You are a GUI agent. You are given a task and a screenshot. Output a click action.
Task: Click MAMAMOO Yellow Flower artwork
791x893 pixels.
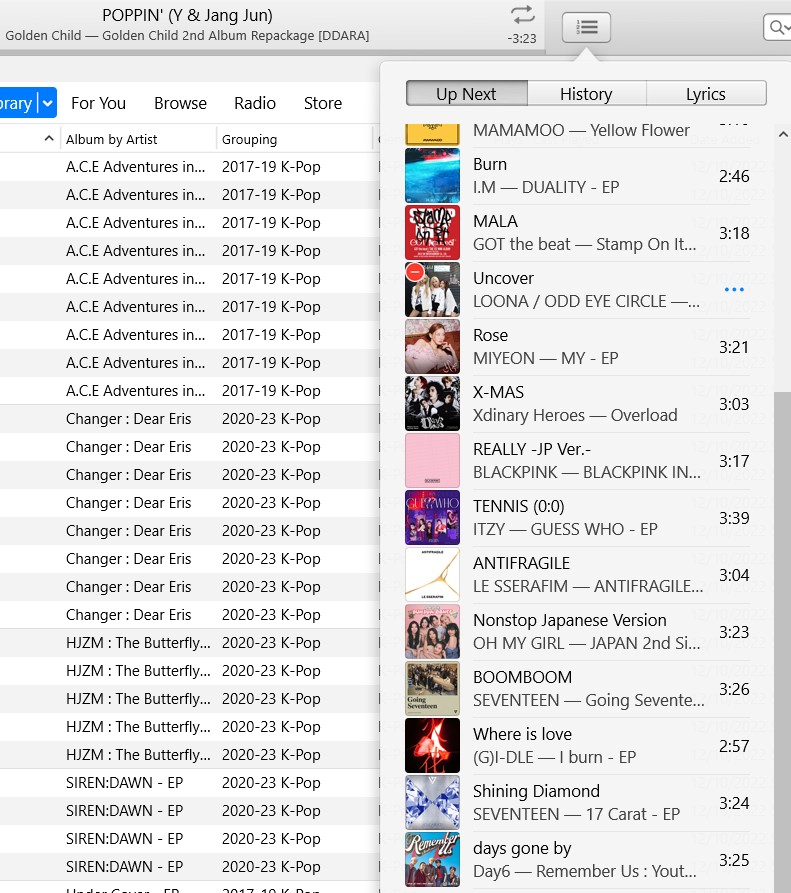tap(432, 134)
